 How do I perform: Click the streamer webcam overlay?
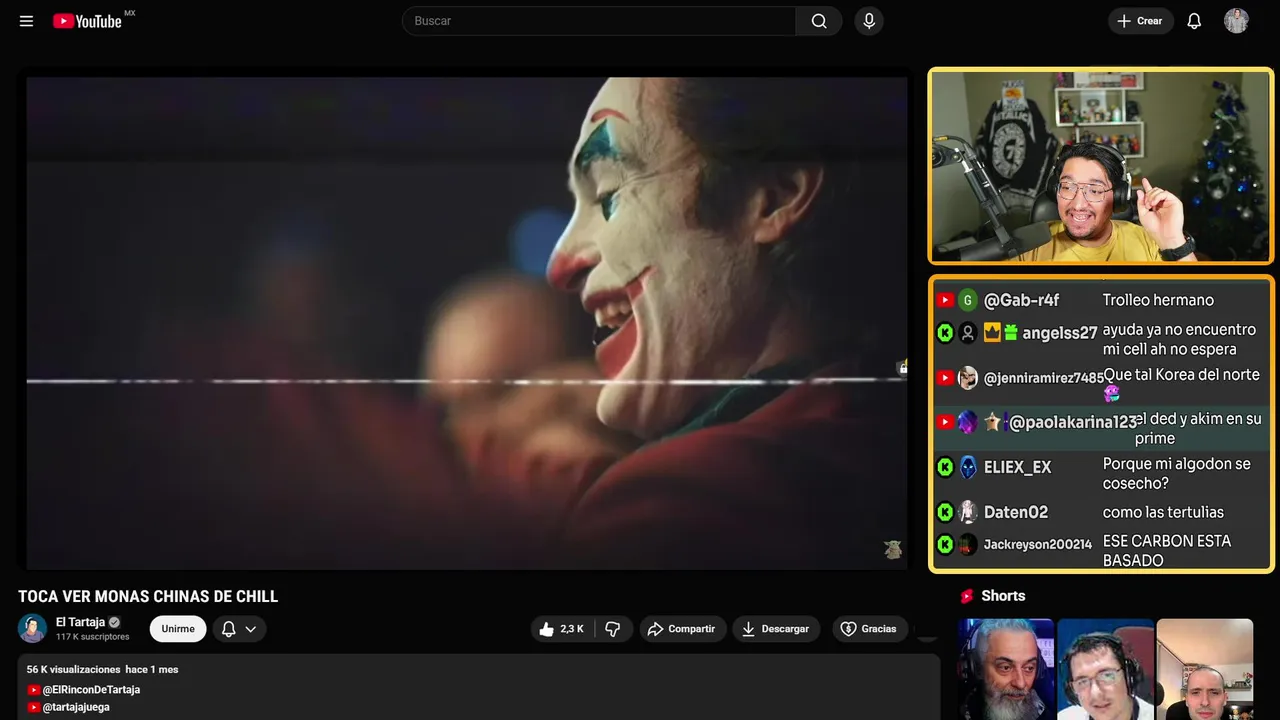pos(1101,166)
